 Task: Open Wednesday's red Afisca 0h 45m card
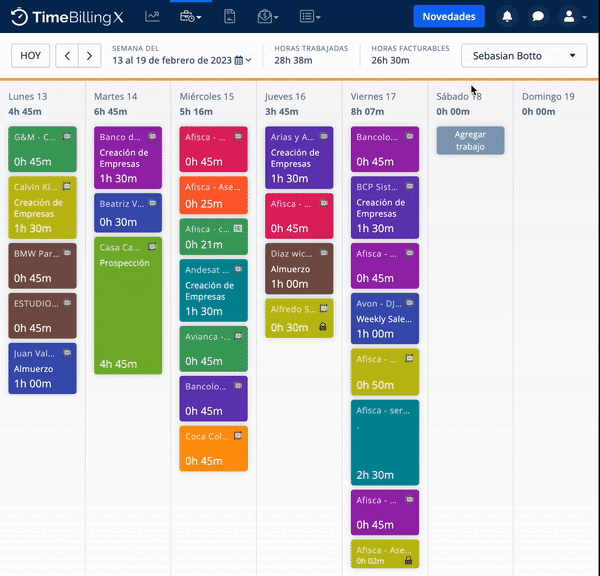[214, 149]
